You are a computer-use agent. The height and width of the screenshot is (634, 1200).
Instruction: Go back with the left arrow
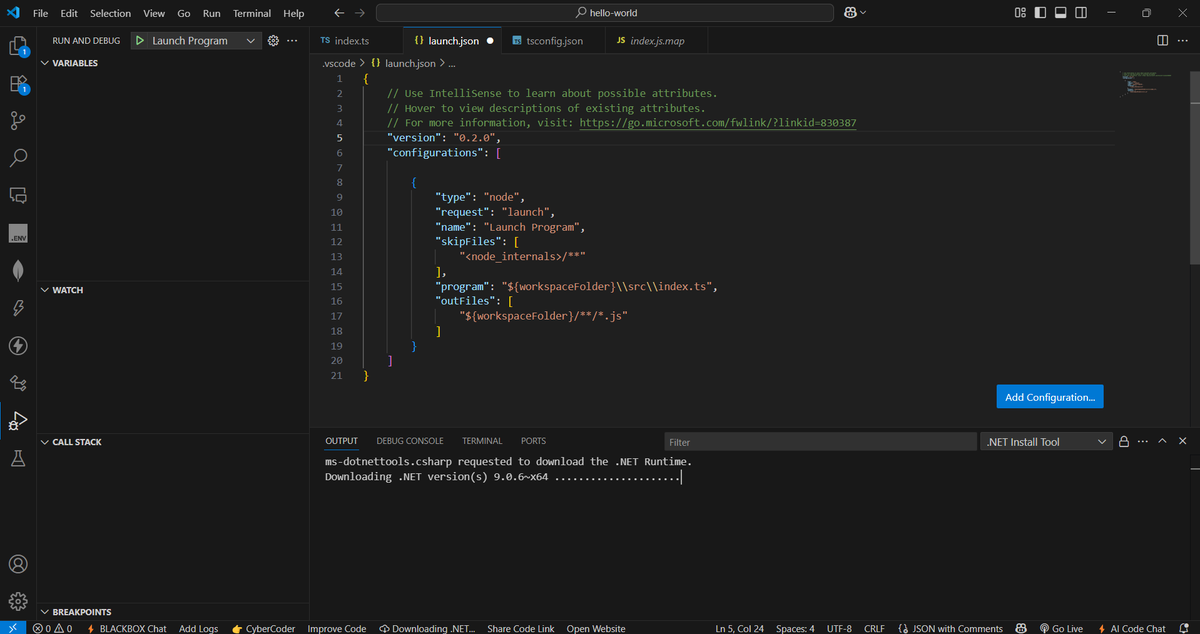coord(338,13)
